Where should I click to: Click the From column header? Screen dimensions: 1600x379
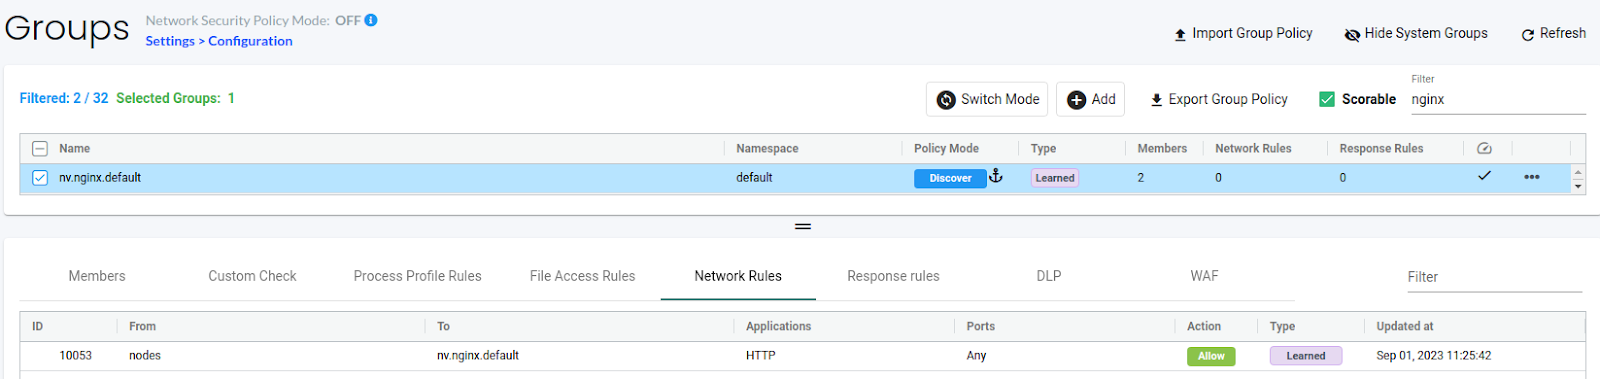142,326
